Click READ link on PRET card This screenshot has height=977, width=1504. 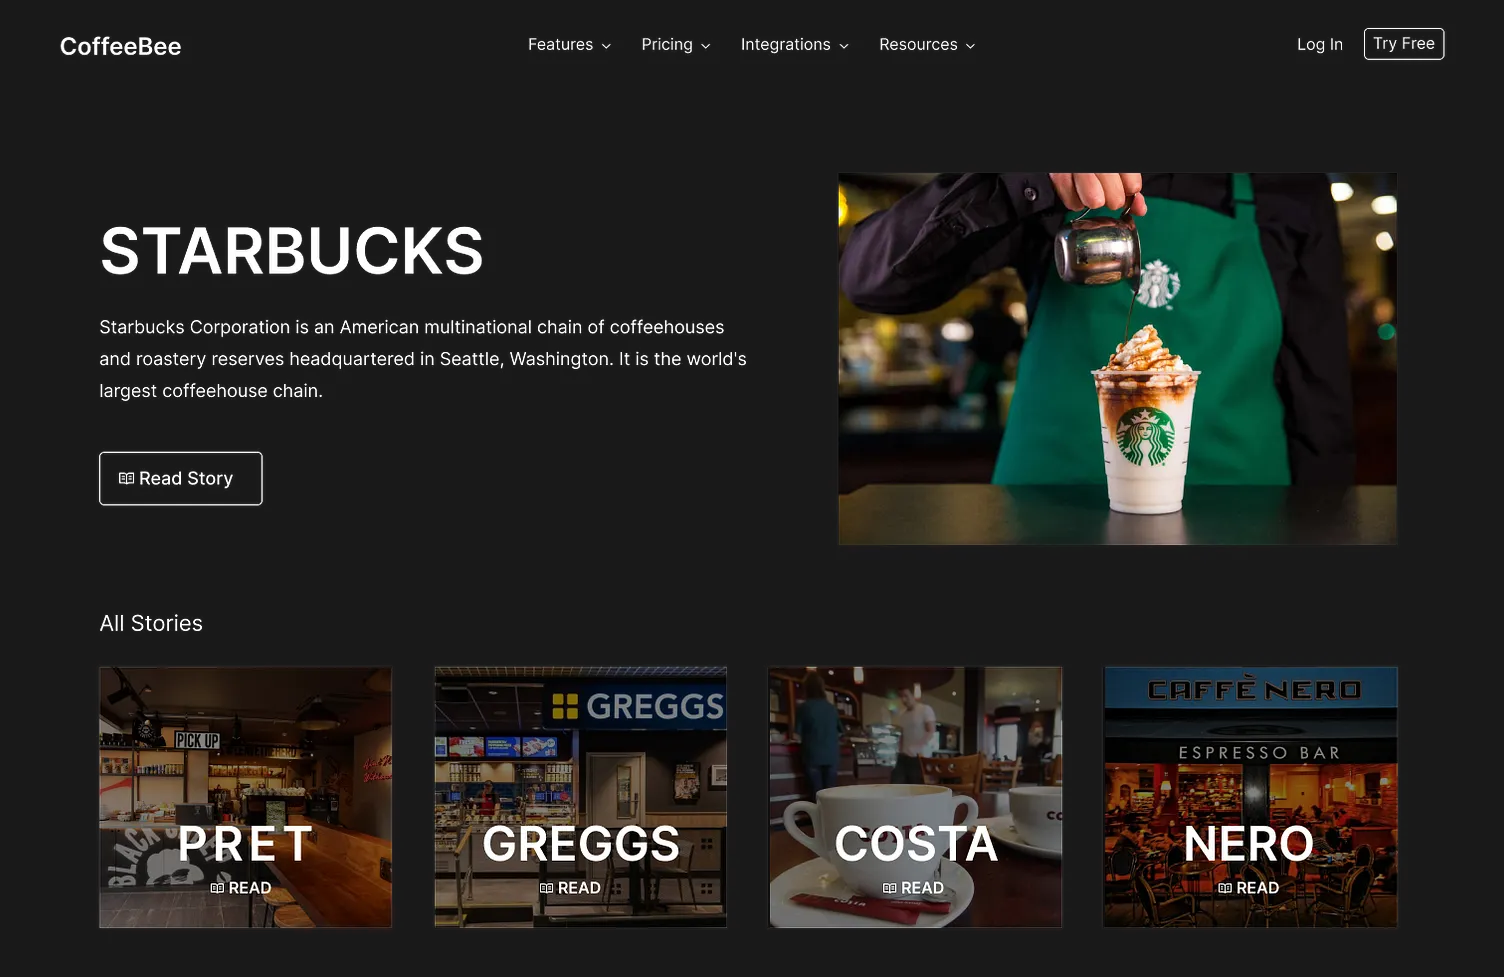tap(241, 888)
